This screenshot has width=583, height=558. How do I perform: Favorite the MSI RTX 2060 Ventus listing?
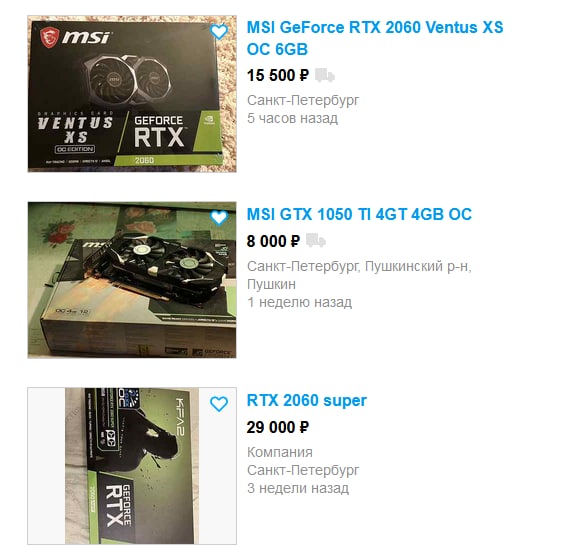219,32
